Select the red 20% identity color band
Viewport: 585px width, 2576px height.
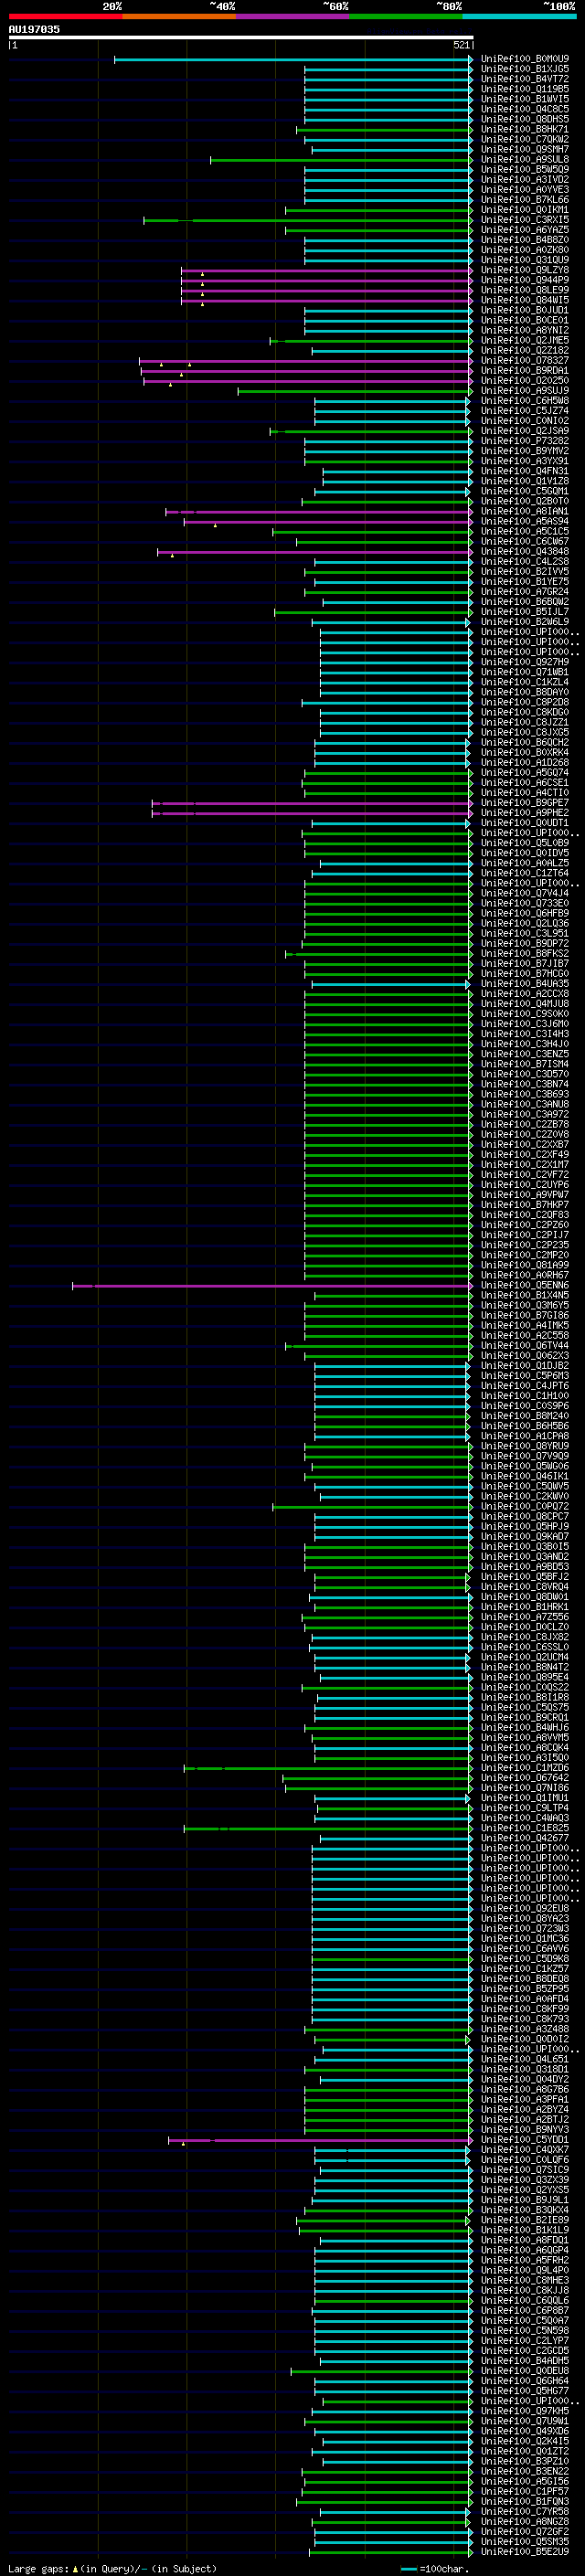pos(65,16)
